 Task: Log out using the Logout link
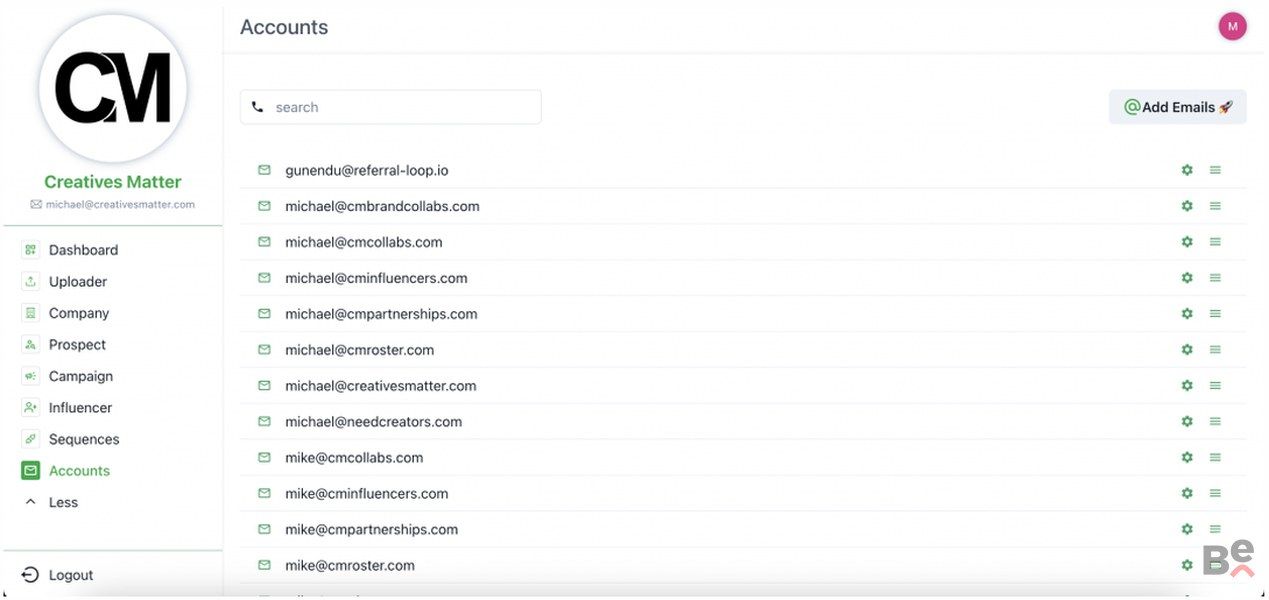[70, 575]
